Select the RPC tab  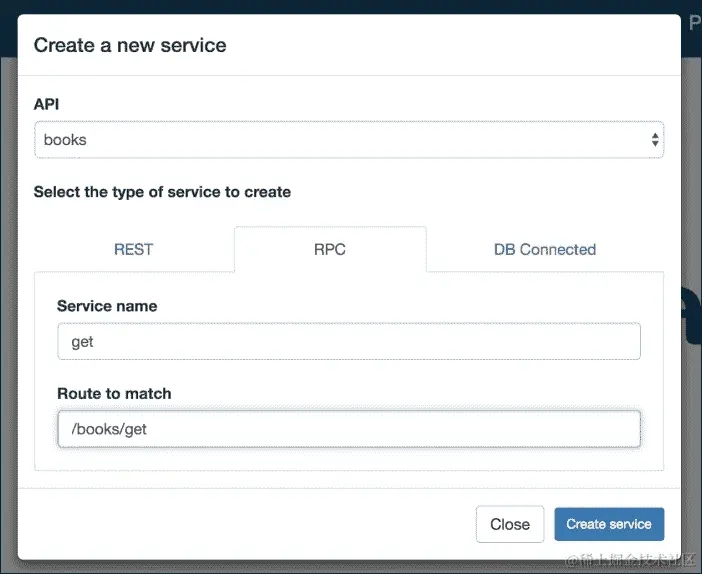click(329, 249)
